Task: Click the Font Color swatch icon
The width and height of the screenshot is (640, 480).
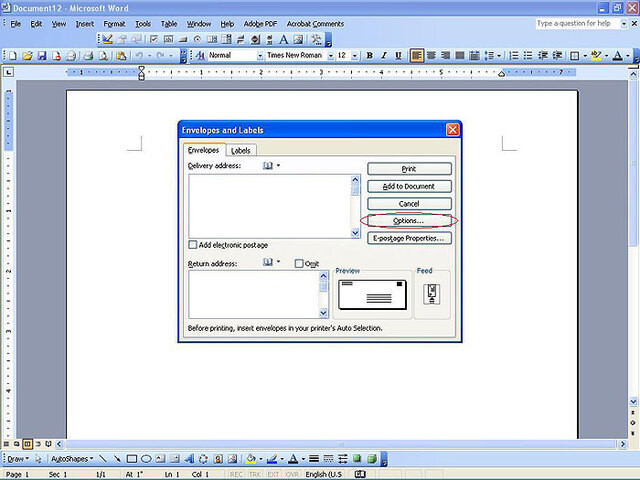Action: click(x=618, y=56)
